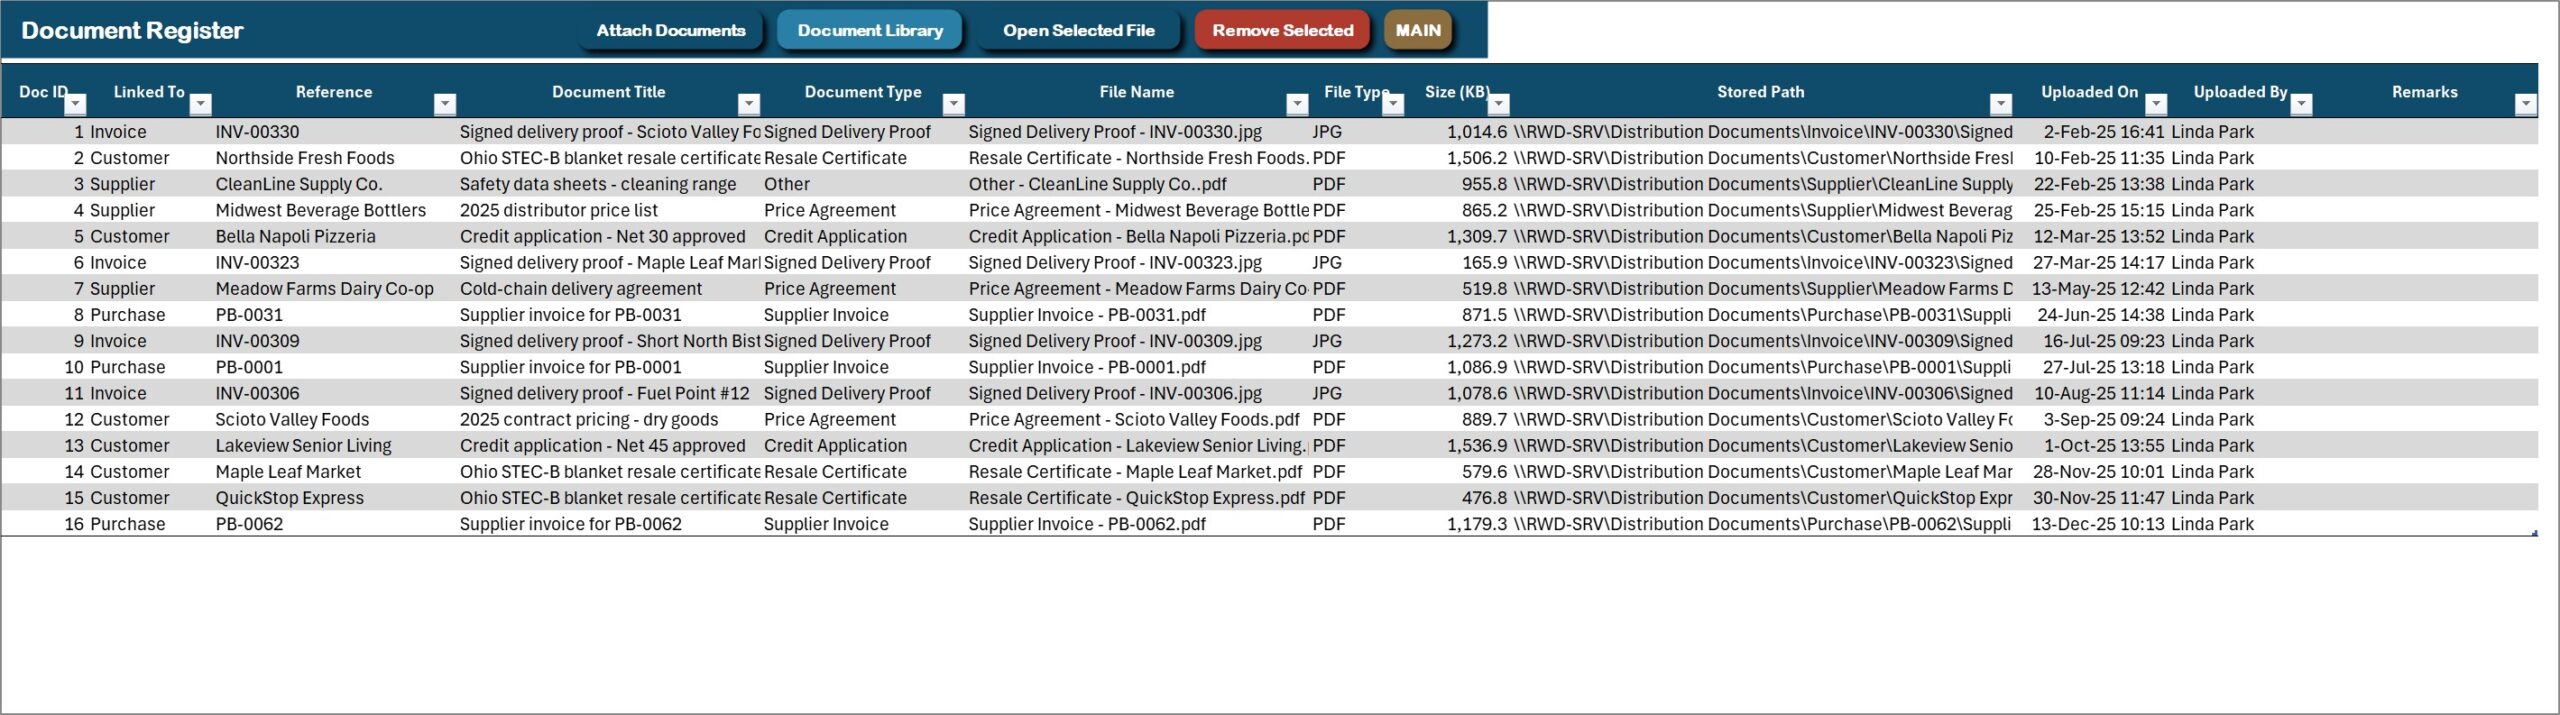The width and height of the screenshot is (2560, 715).
Task: Open Document Type filter dropdown
Action: pyautogui.click(x=954, y=104)
